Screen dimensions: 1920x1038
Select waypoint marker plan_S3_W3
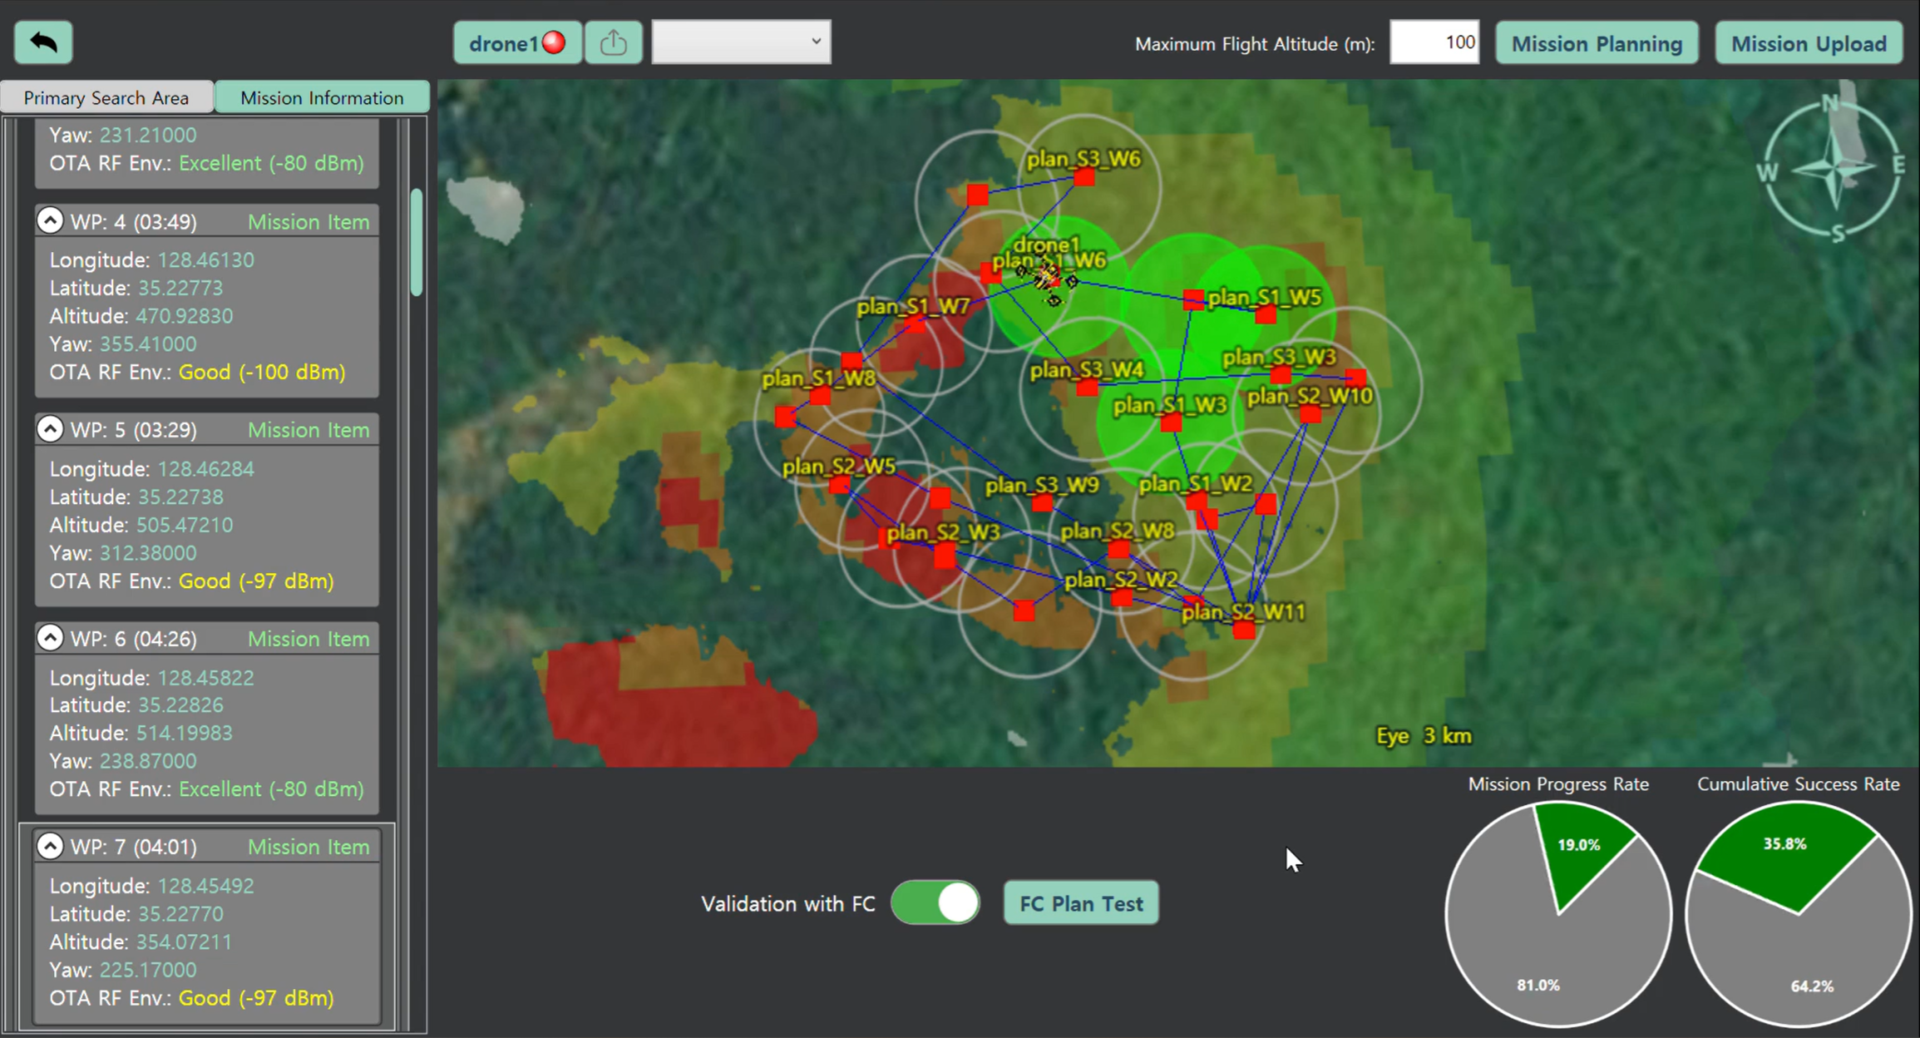pos(1280,375)
